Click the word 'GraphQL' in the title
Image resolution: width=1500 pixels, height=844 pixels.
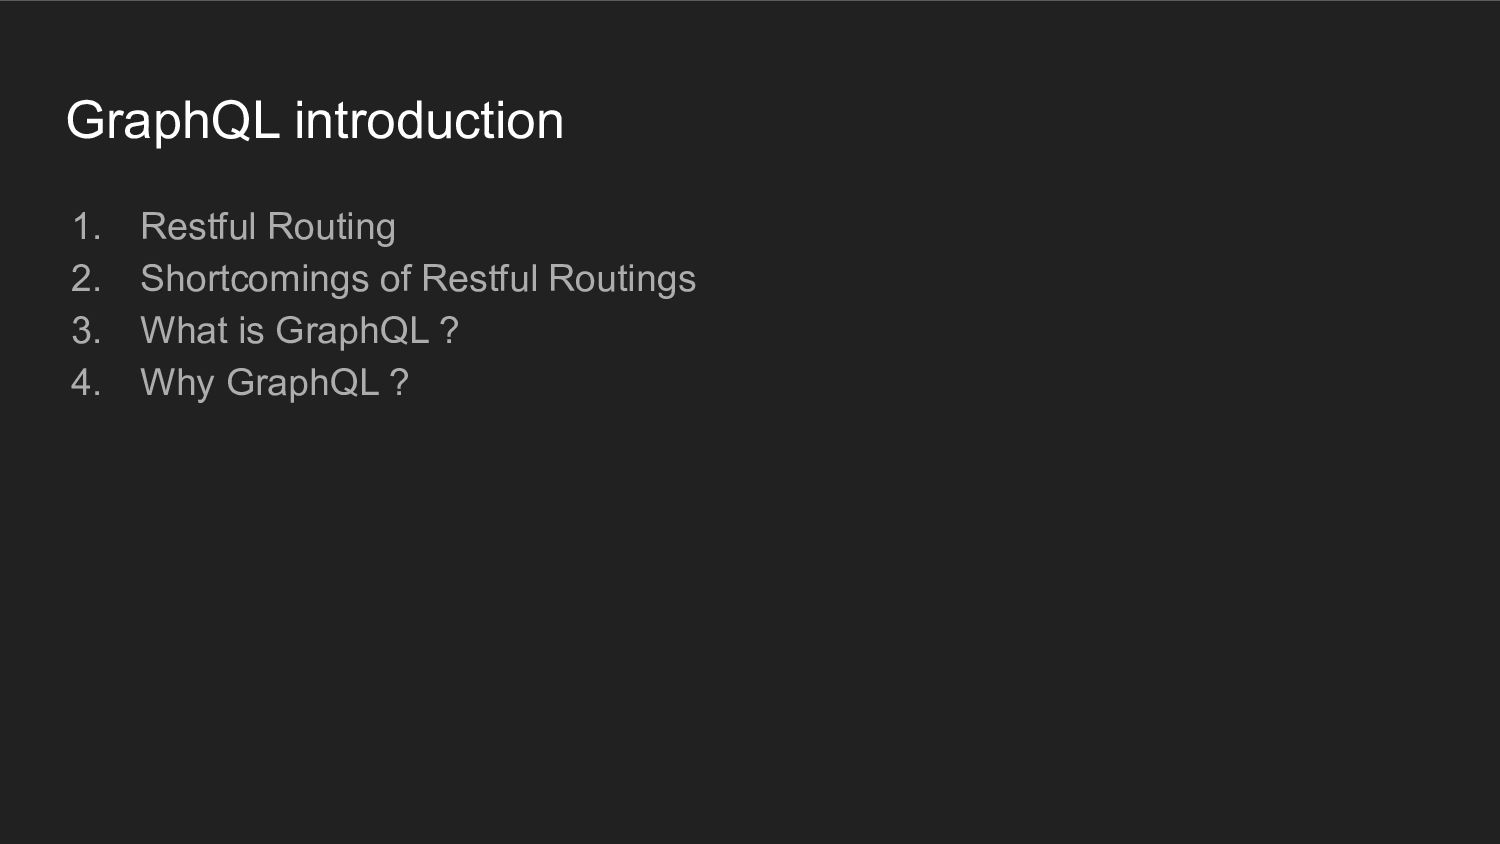172,121
